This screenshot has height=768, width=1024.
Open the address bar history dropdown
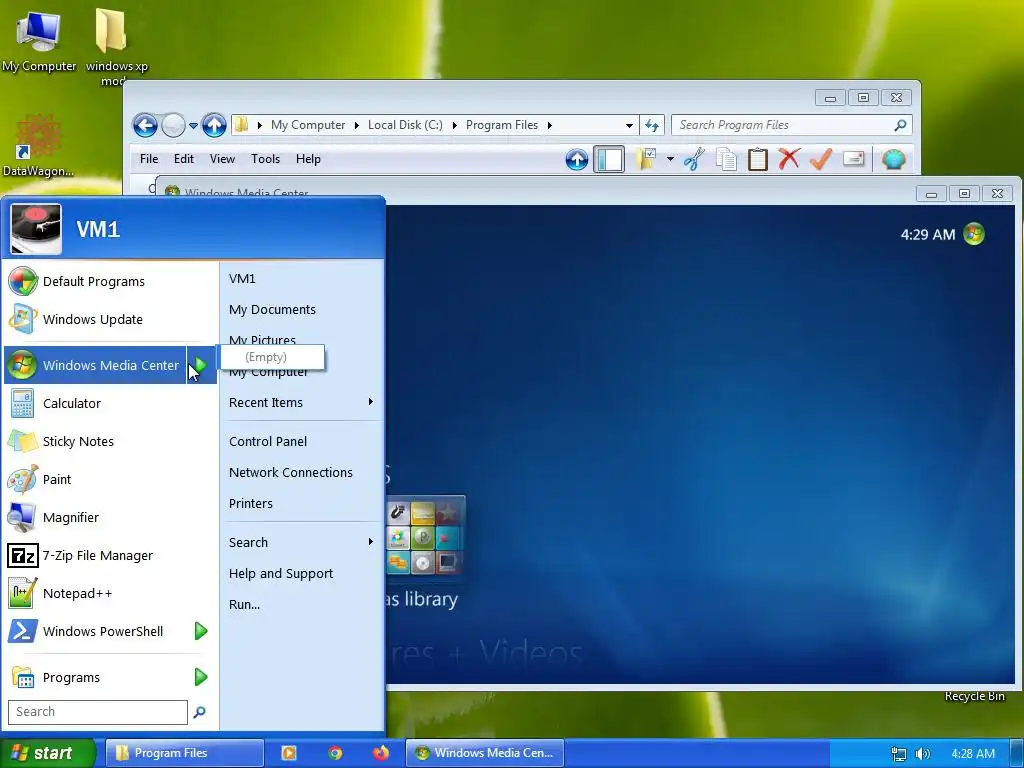coord(629,125)
